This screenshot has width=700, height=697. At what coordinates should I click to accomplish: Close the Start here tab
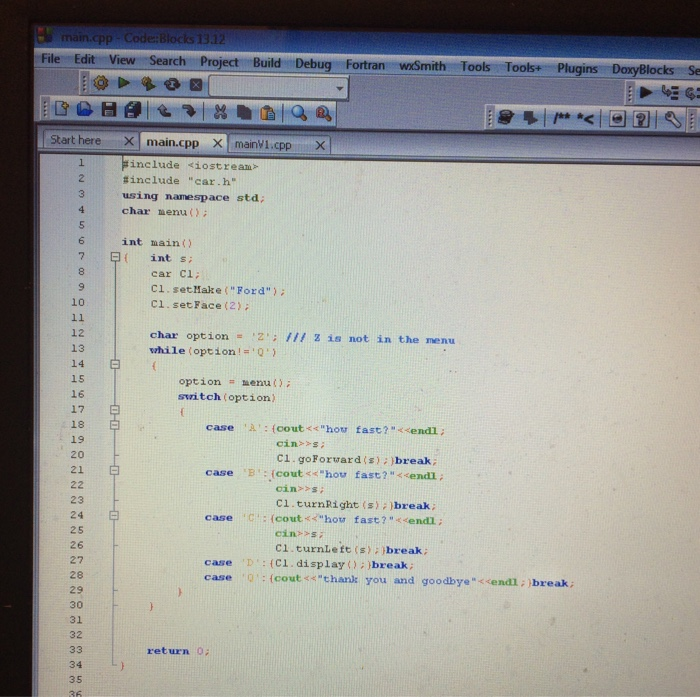pos(129,141)
